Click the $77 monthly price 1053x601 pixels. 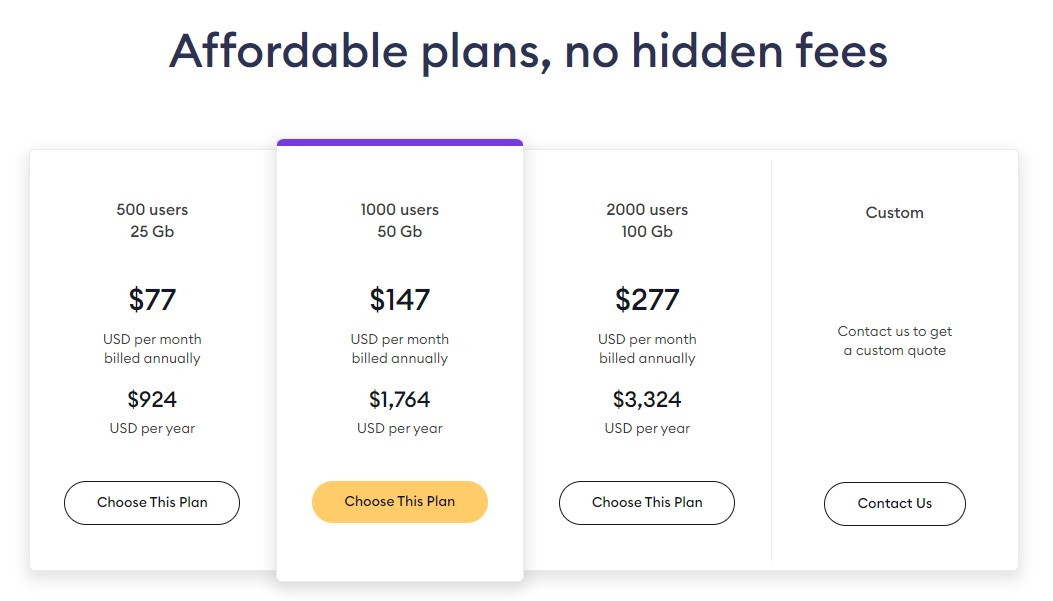tap(152, 299)
